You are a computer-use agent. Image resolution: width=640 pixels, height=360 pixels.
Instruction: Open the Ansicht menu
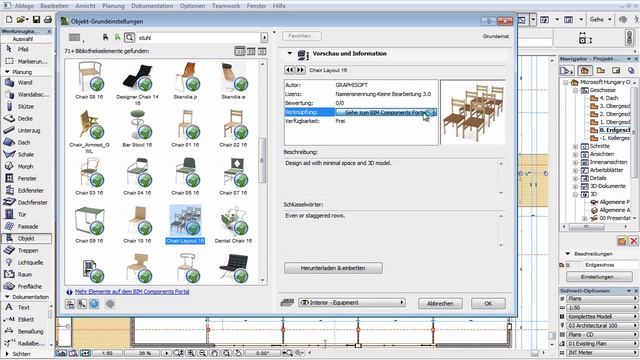[x=85, y=6]
